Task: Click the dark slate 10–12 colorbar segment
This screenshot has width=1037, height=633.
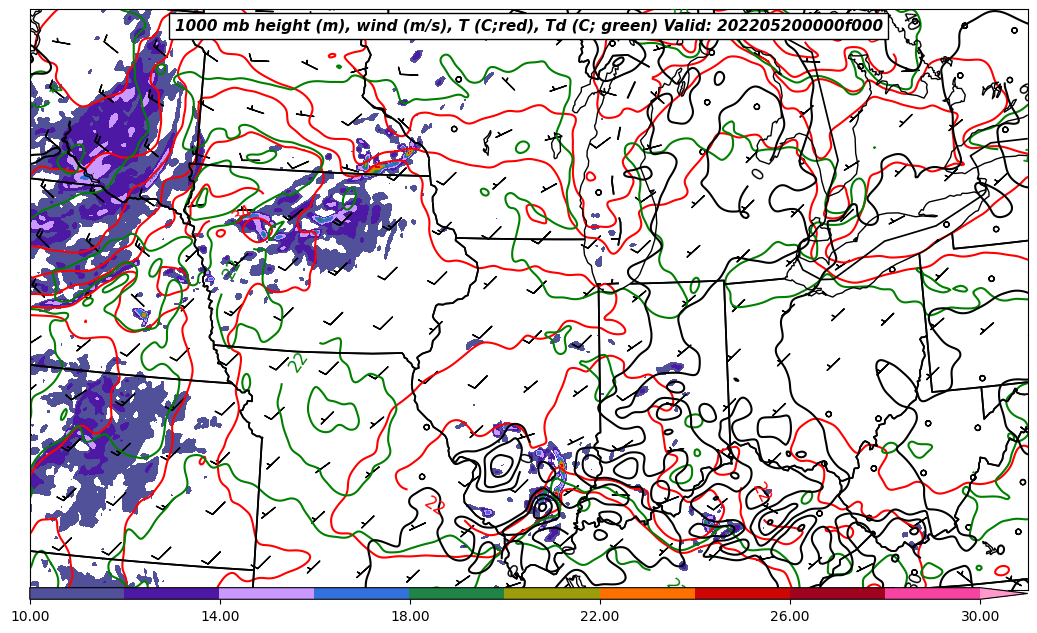Action: click(77, 593)
